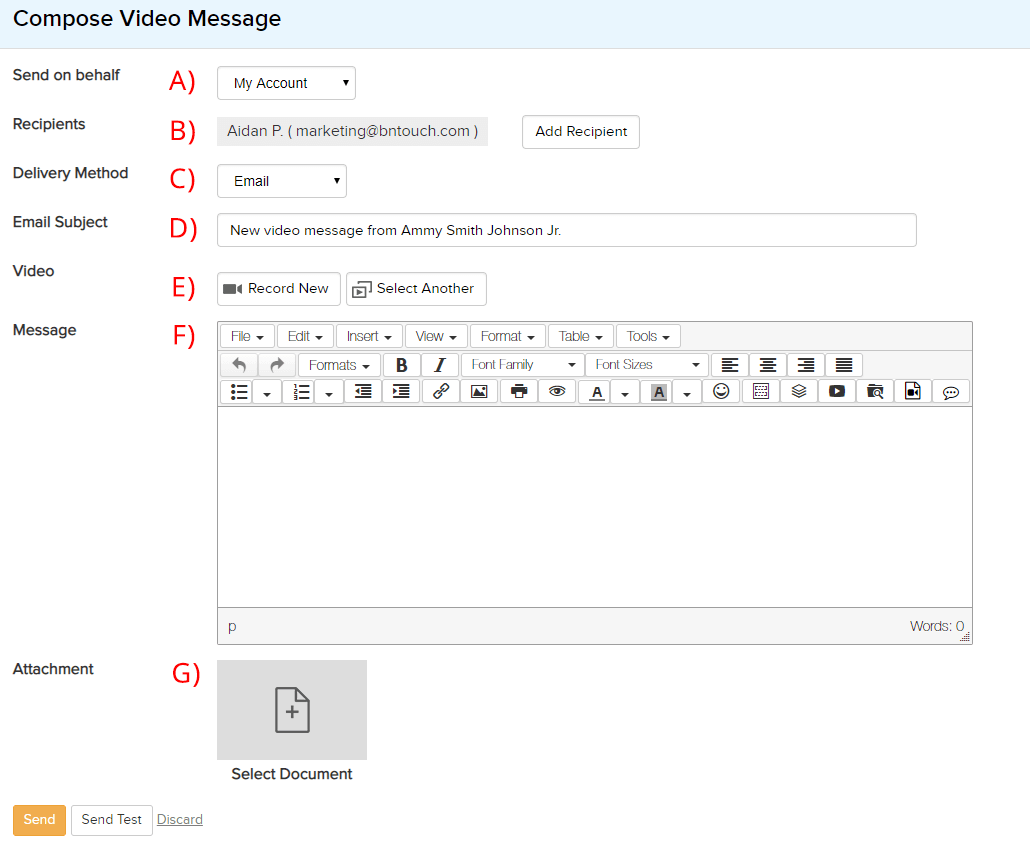Click the video document icon in toolbar

(x=913, y=392)
